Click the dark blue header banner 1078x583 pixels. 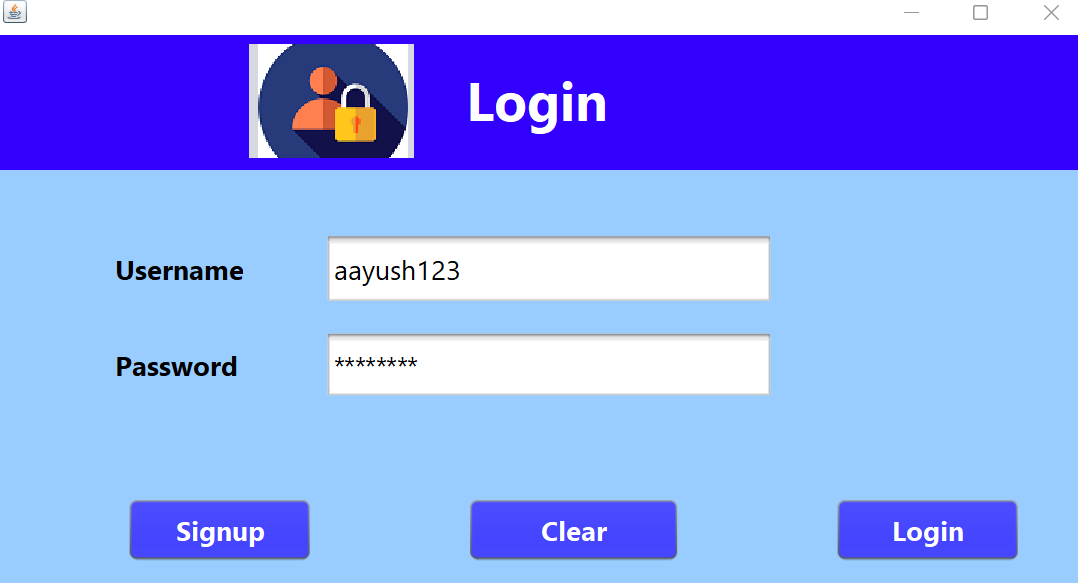coord(825,102)
